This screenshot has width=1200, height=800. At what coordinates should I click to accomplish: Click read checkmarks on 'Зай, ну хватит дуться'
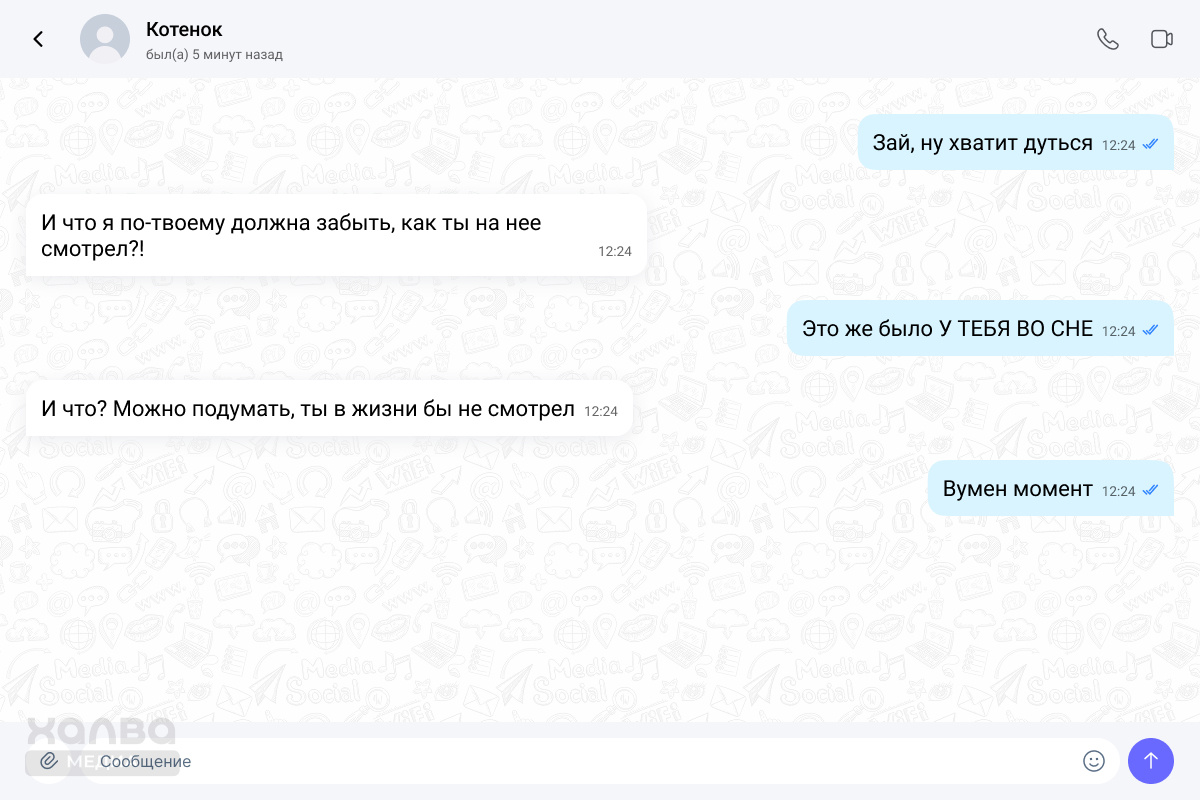[1150, 144]
